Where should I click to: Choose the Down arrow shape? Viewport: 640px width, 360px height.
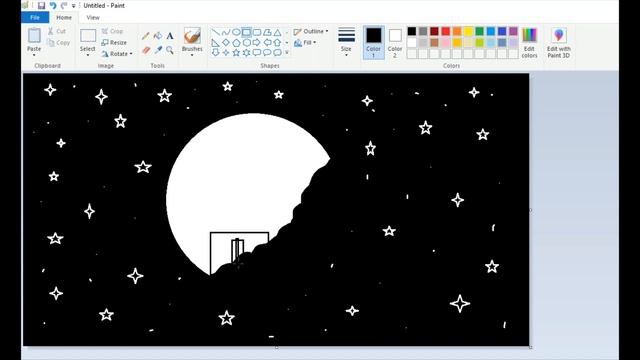[x=216, y=52]
